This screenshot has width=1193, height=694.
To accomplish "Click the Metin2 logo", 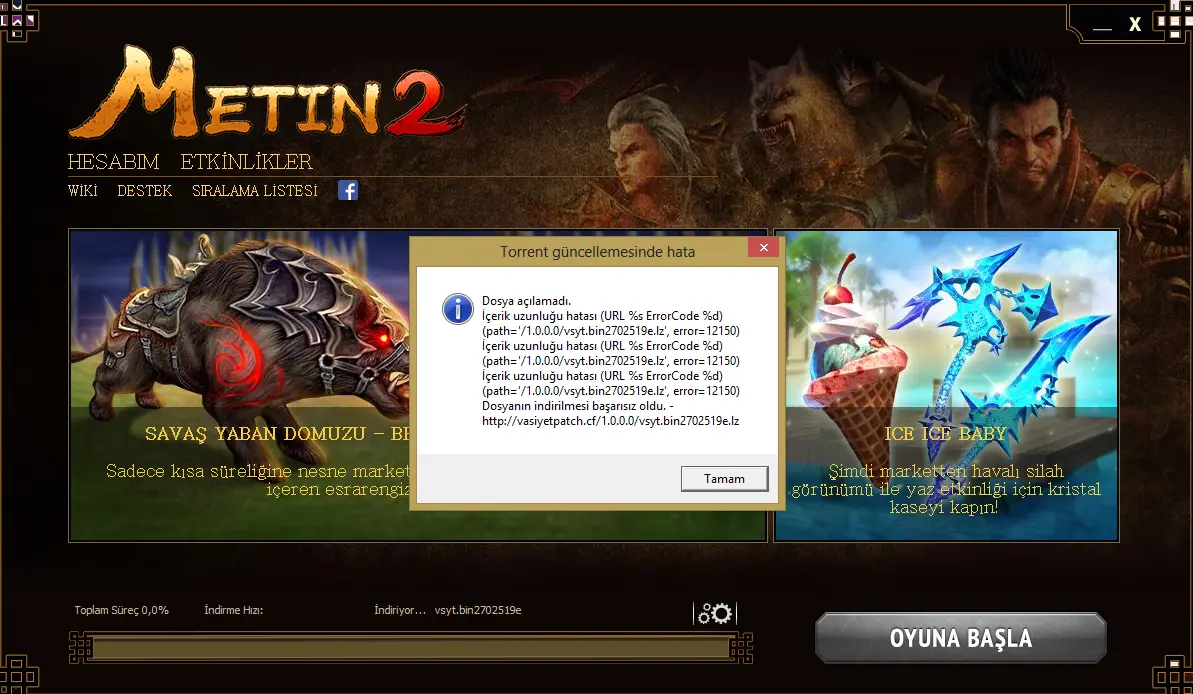I will click(266, 93).
